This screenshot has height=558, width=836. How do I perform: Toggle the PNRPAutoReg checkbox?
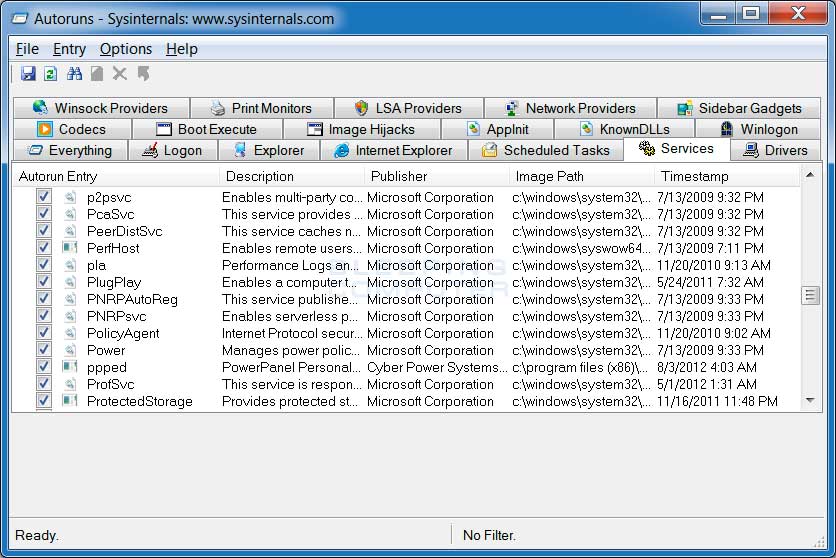click(44, 299)
